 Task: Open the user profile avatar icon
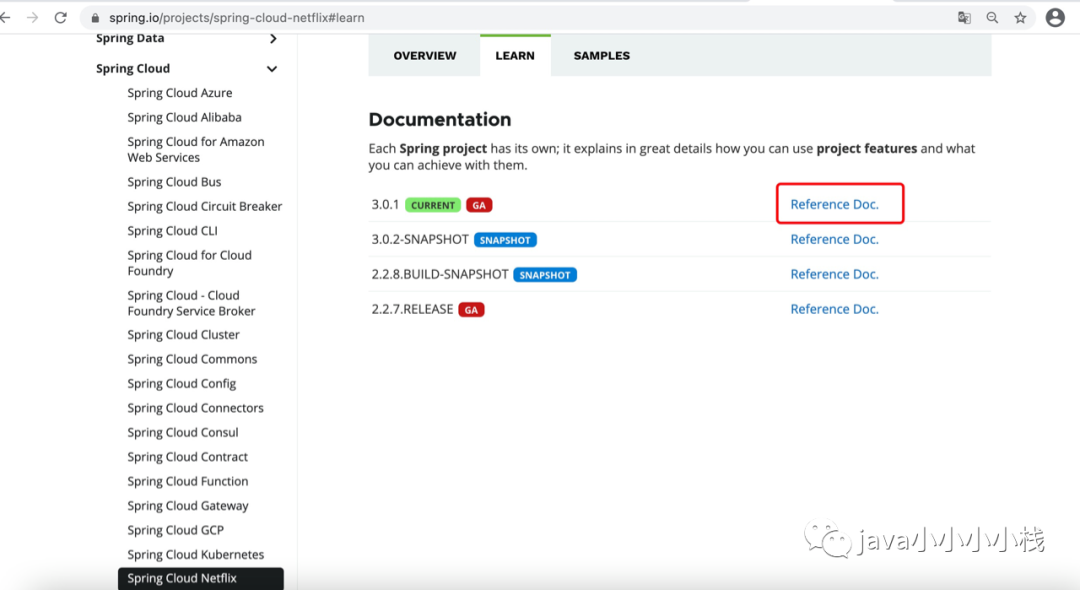point(1054,18)
